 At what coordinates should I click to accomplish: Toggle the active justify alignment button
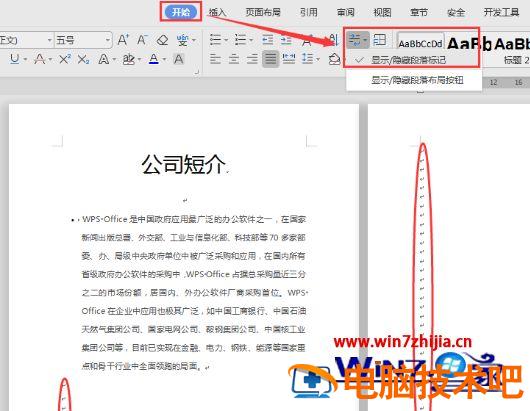[x=270, y=59]
